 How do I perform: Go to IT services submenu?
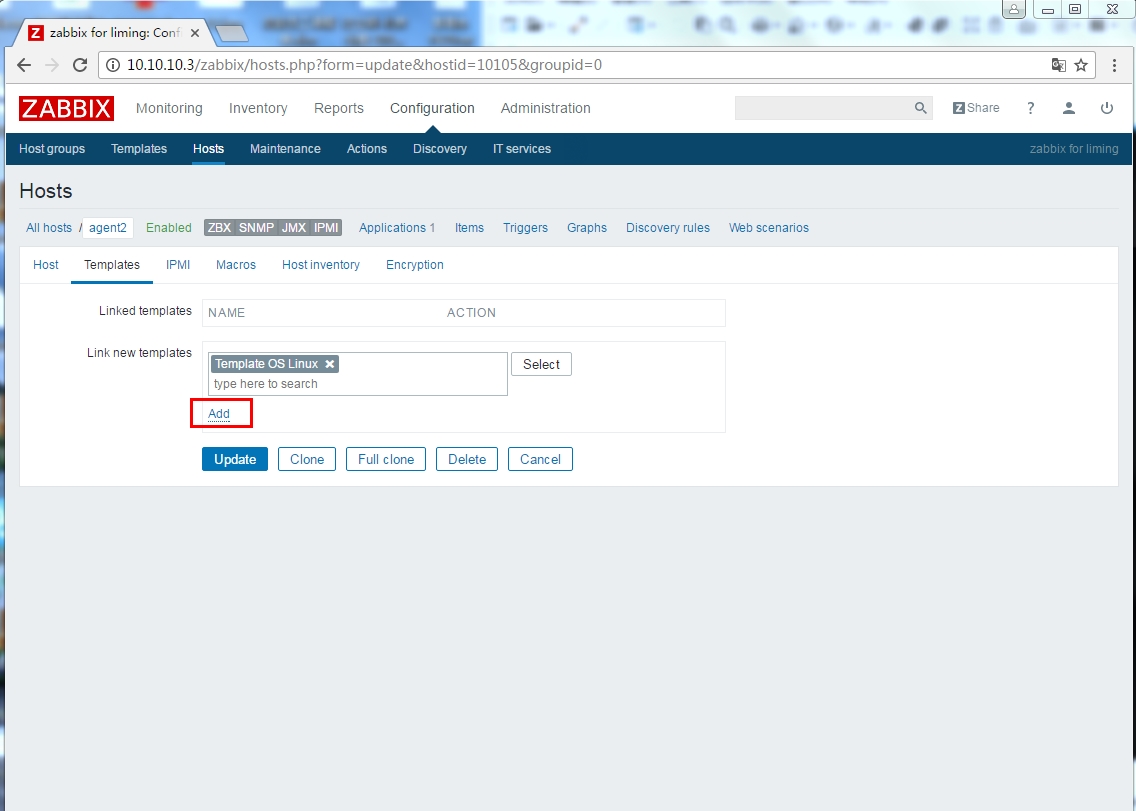coord(522,149)
